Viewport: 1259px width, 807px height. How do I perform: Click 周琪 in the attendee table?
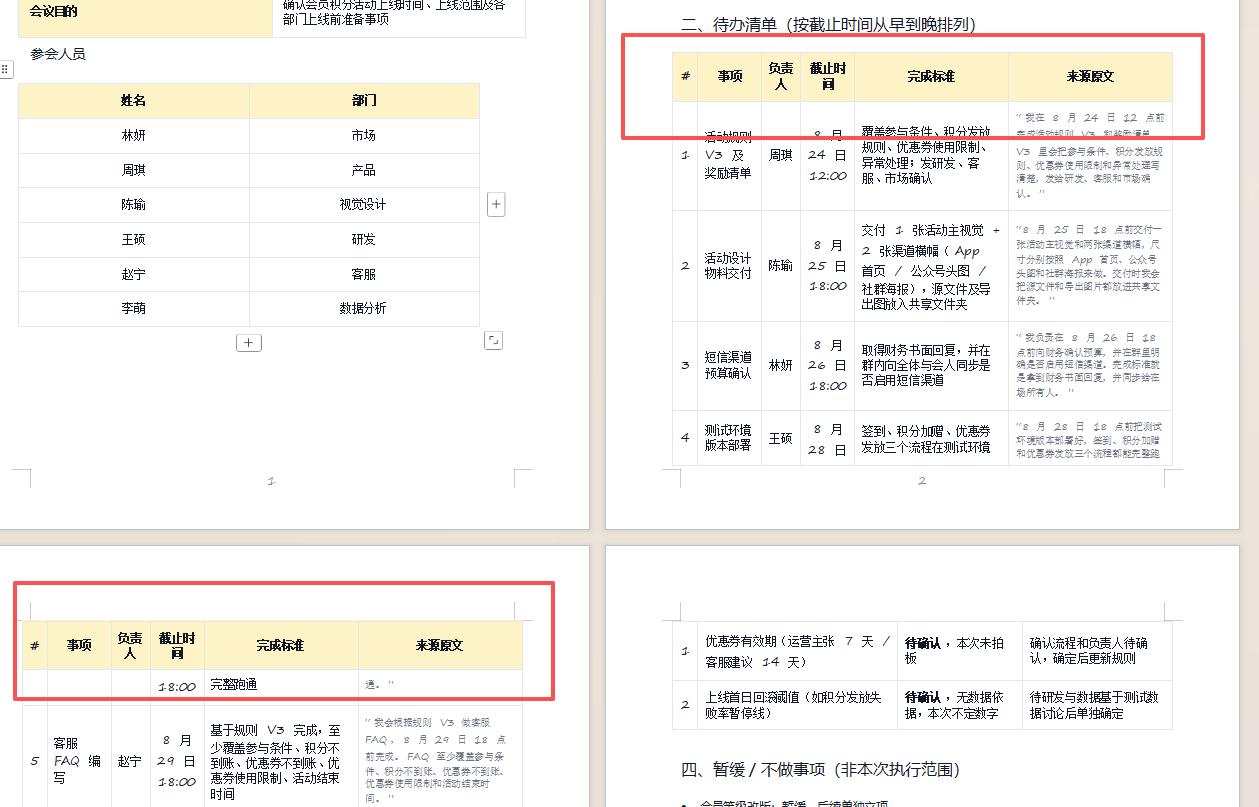click(134, 170)
